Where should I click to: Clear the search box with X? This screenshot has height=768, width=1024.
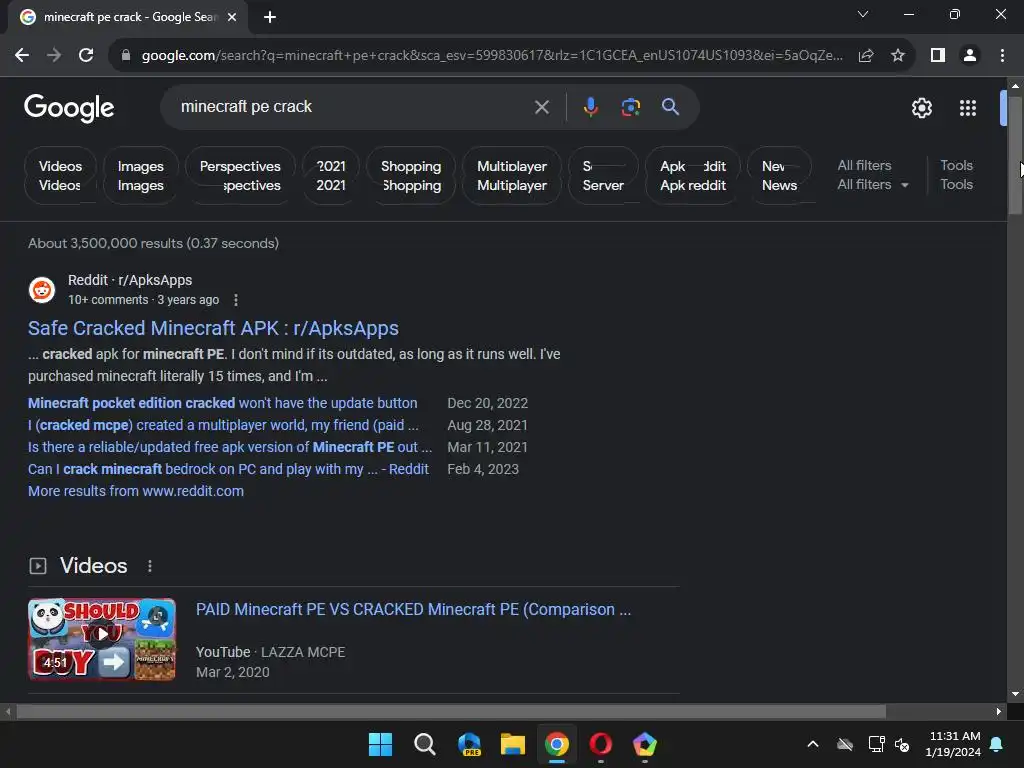[542, 107]
